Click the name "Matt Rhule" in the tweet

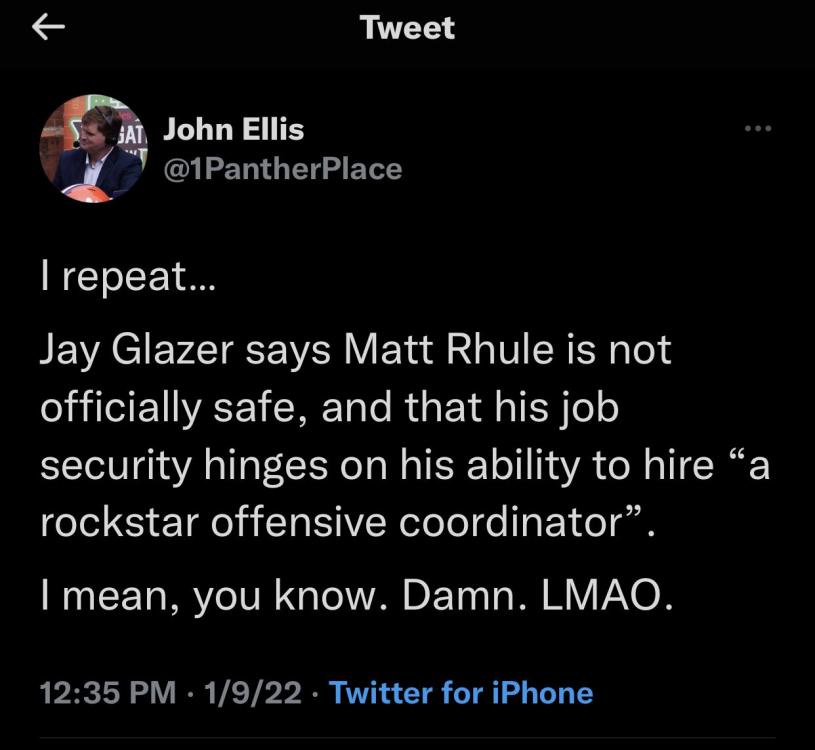(431, 351)
